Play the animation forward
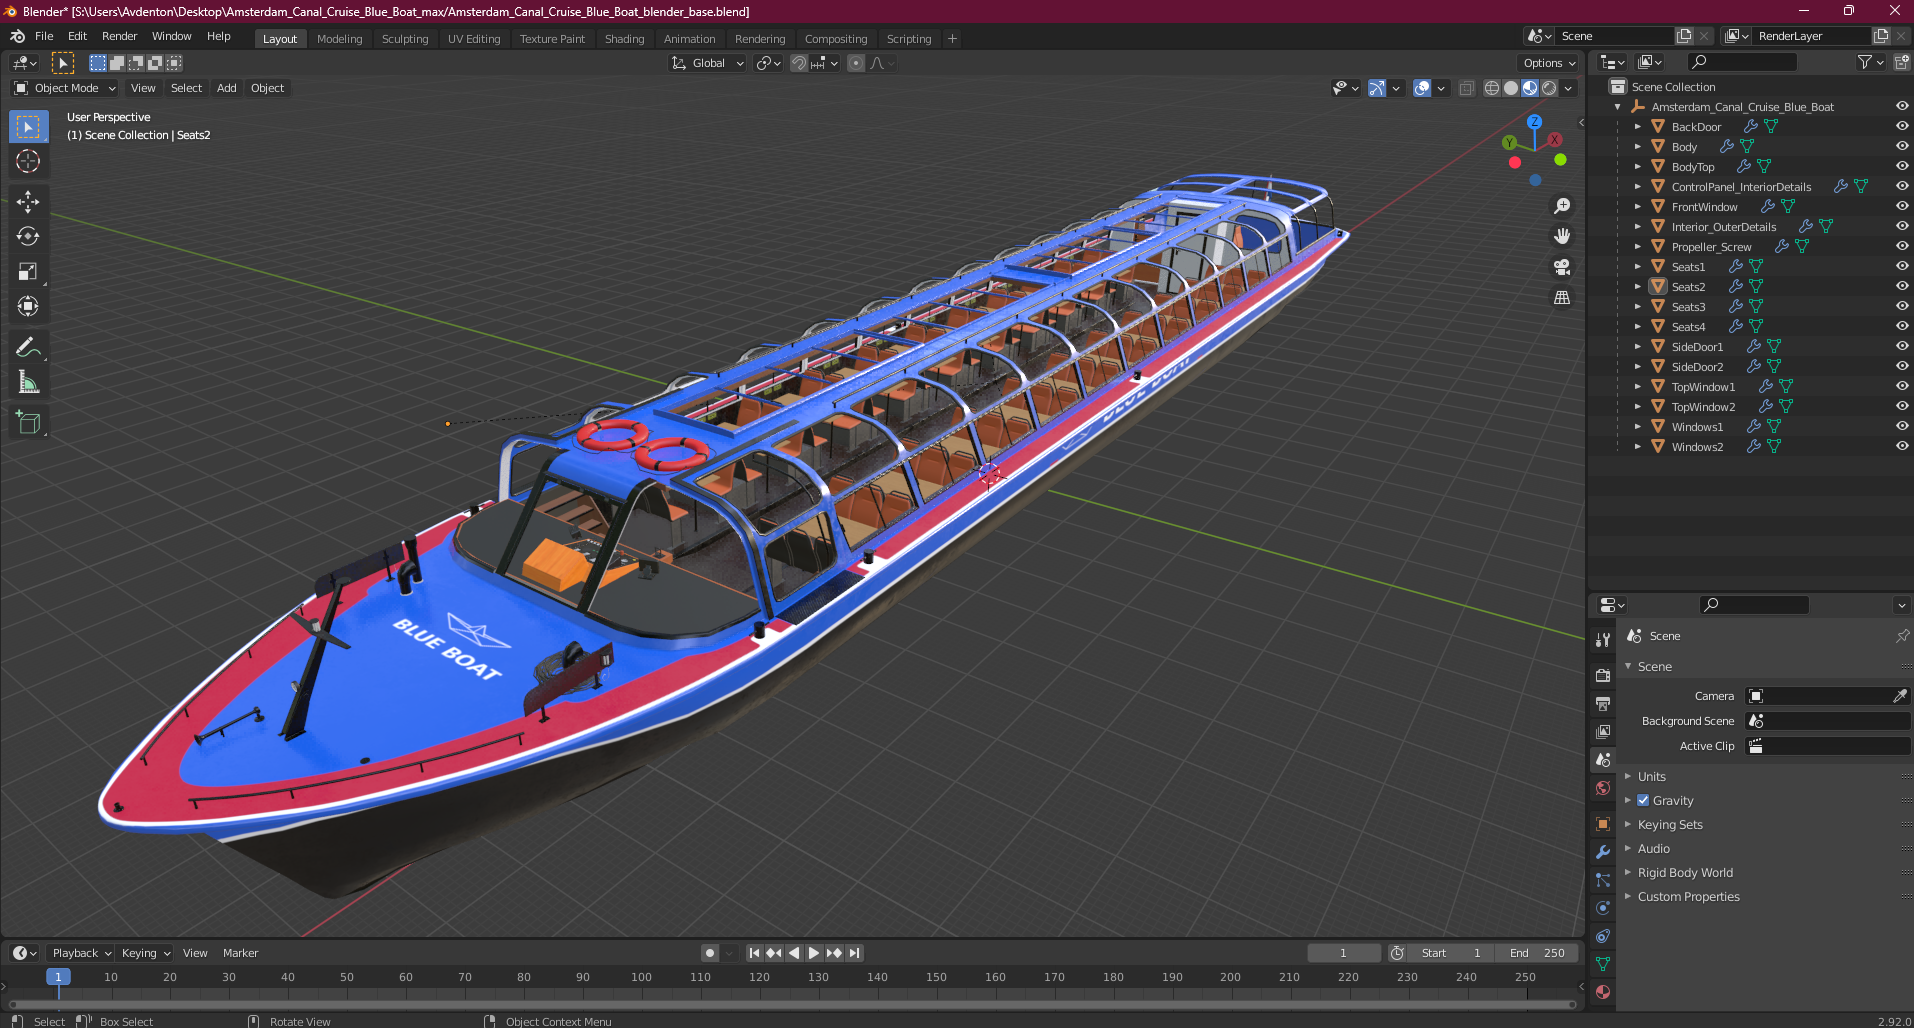This screenshot has height=1028, width=1914. [x=814, y=953]
